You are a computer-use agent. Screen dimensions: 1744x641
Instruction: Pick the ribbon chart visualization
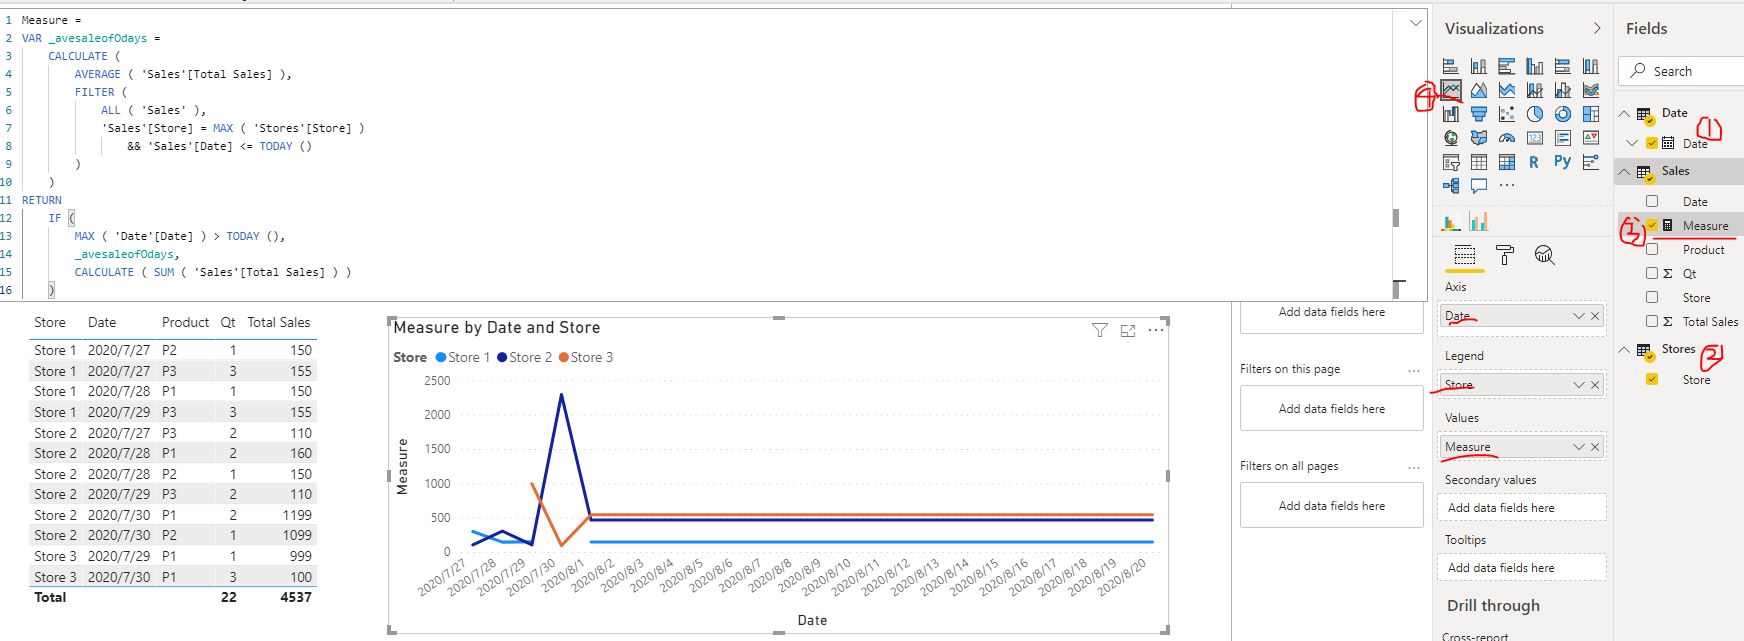[1591, 90]
